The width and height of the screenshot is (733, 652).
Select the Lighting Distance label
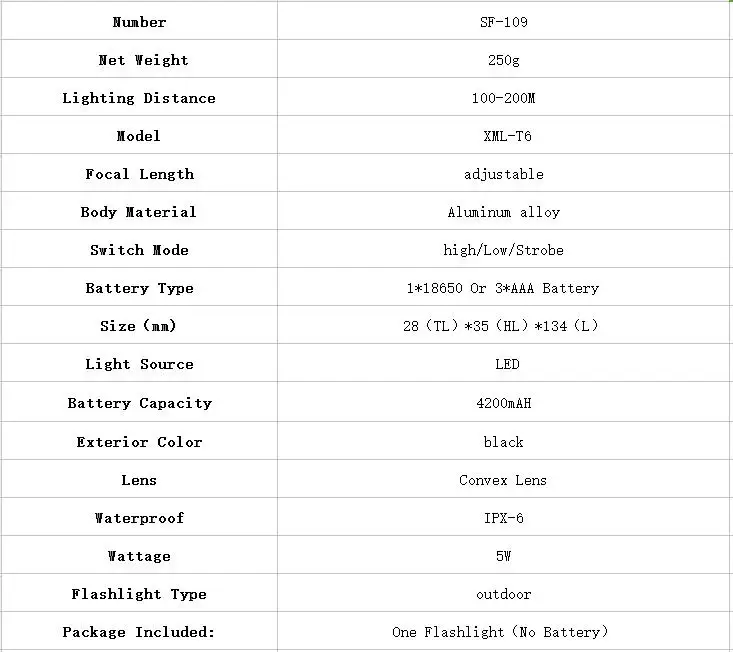(x=139, y=98)
